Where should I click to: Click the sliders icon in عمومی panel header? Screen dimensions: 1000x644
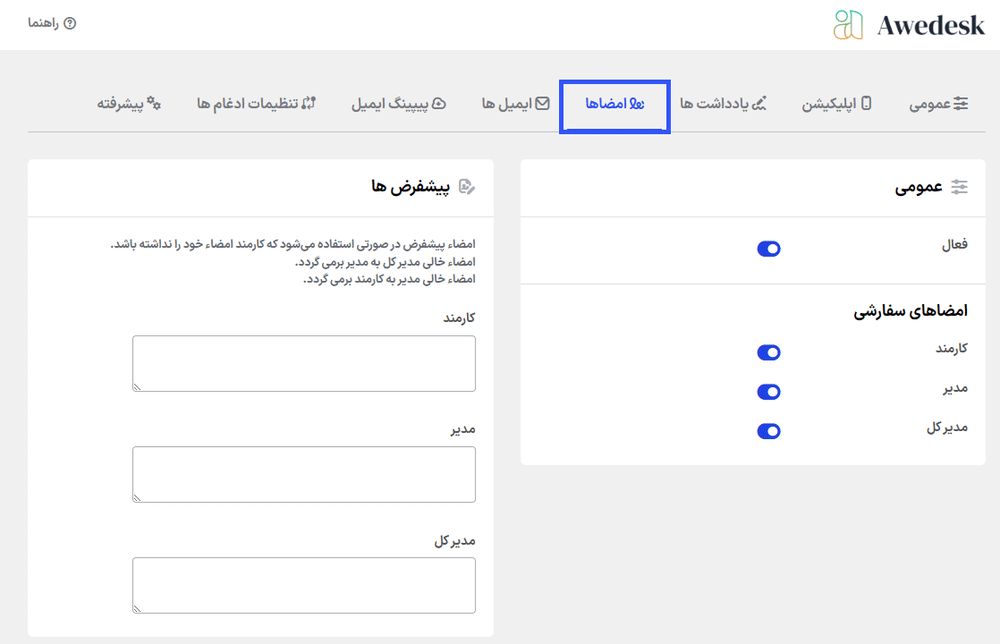[960, 187]
